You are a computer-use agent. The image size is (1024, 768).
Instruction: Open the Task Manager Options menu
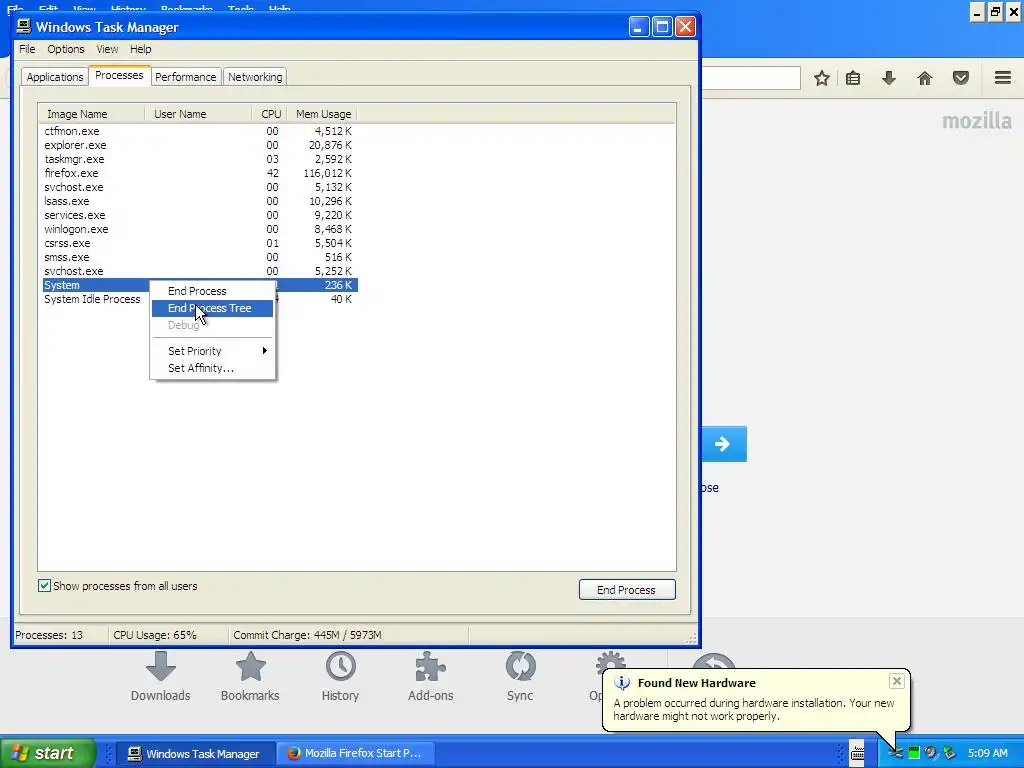point(65,49)
